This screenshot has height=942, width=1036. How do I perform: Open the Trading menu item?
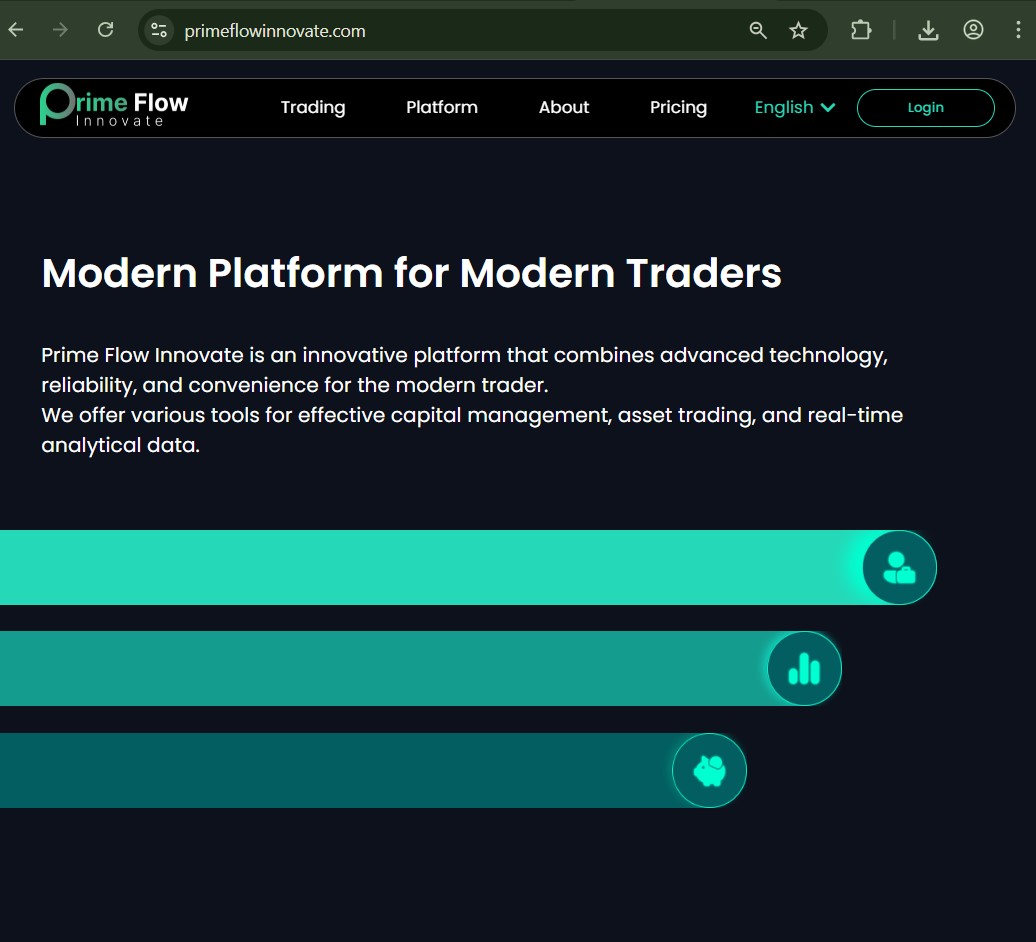point(312,107)
